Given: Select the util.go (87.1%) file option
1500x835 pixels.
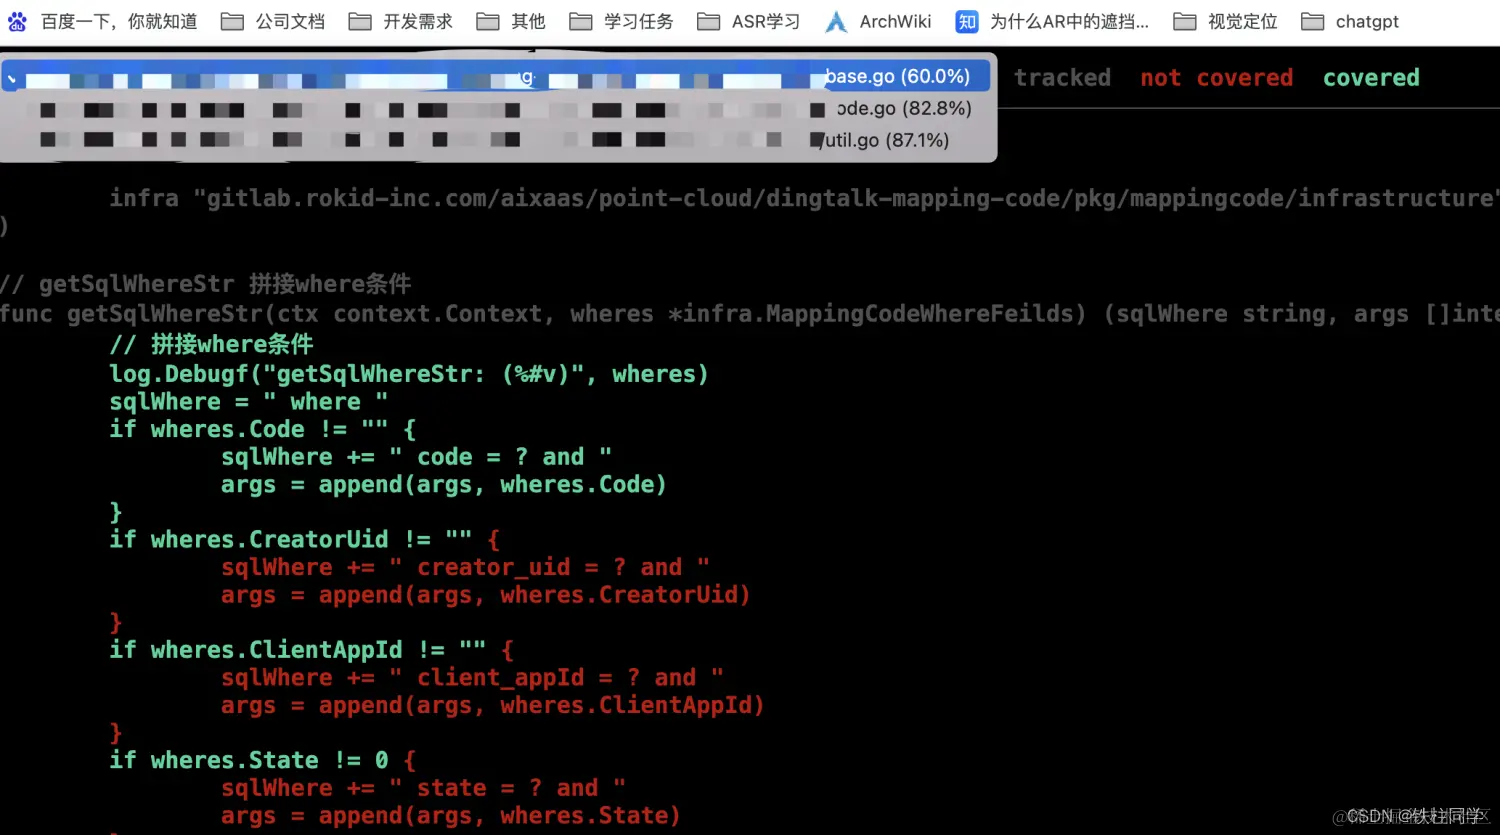Looking at the screenshot, I should tap(496, 140).
